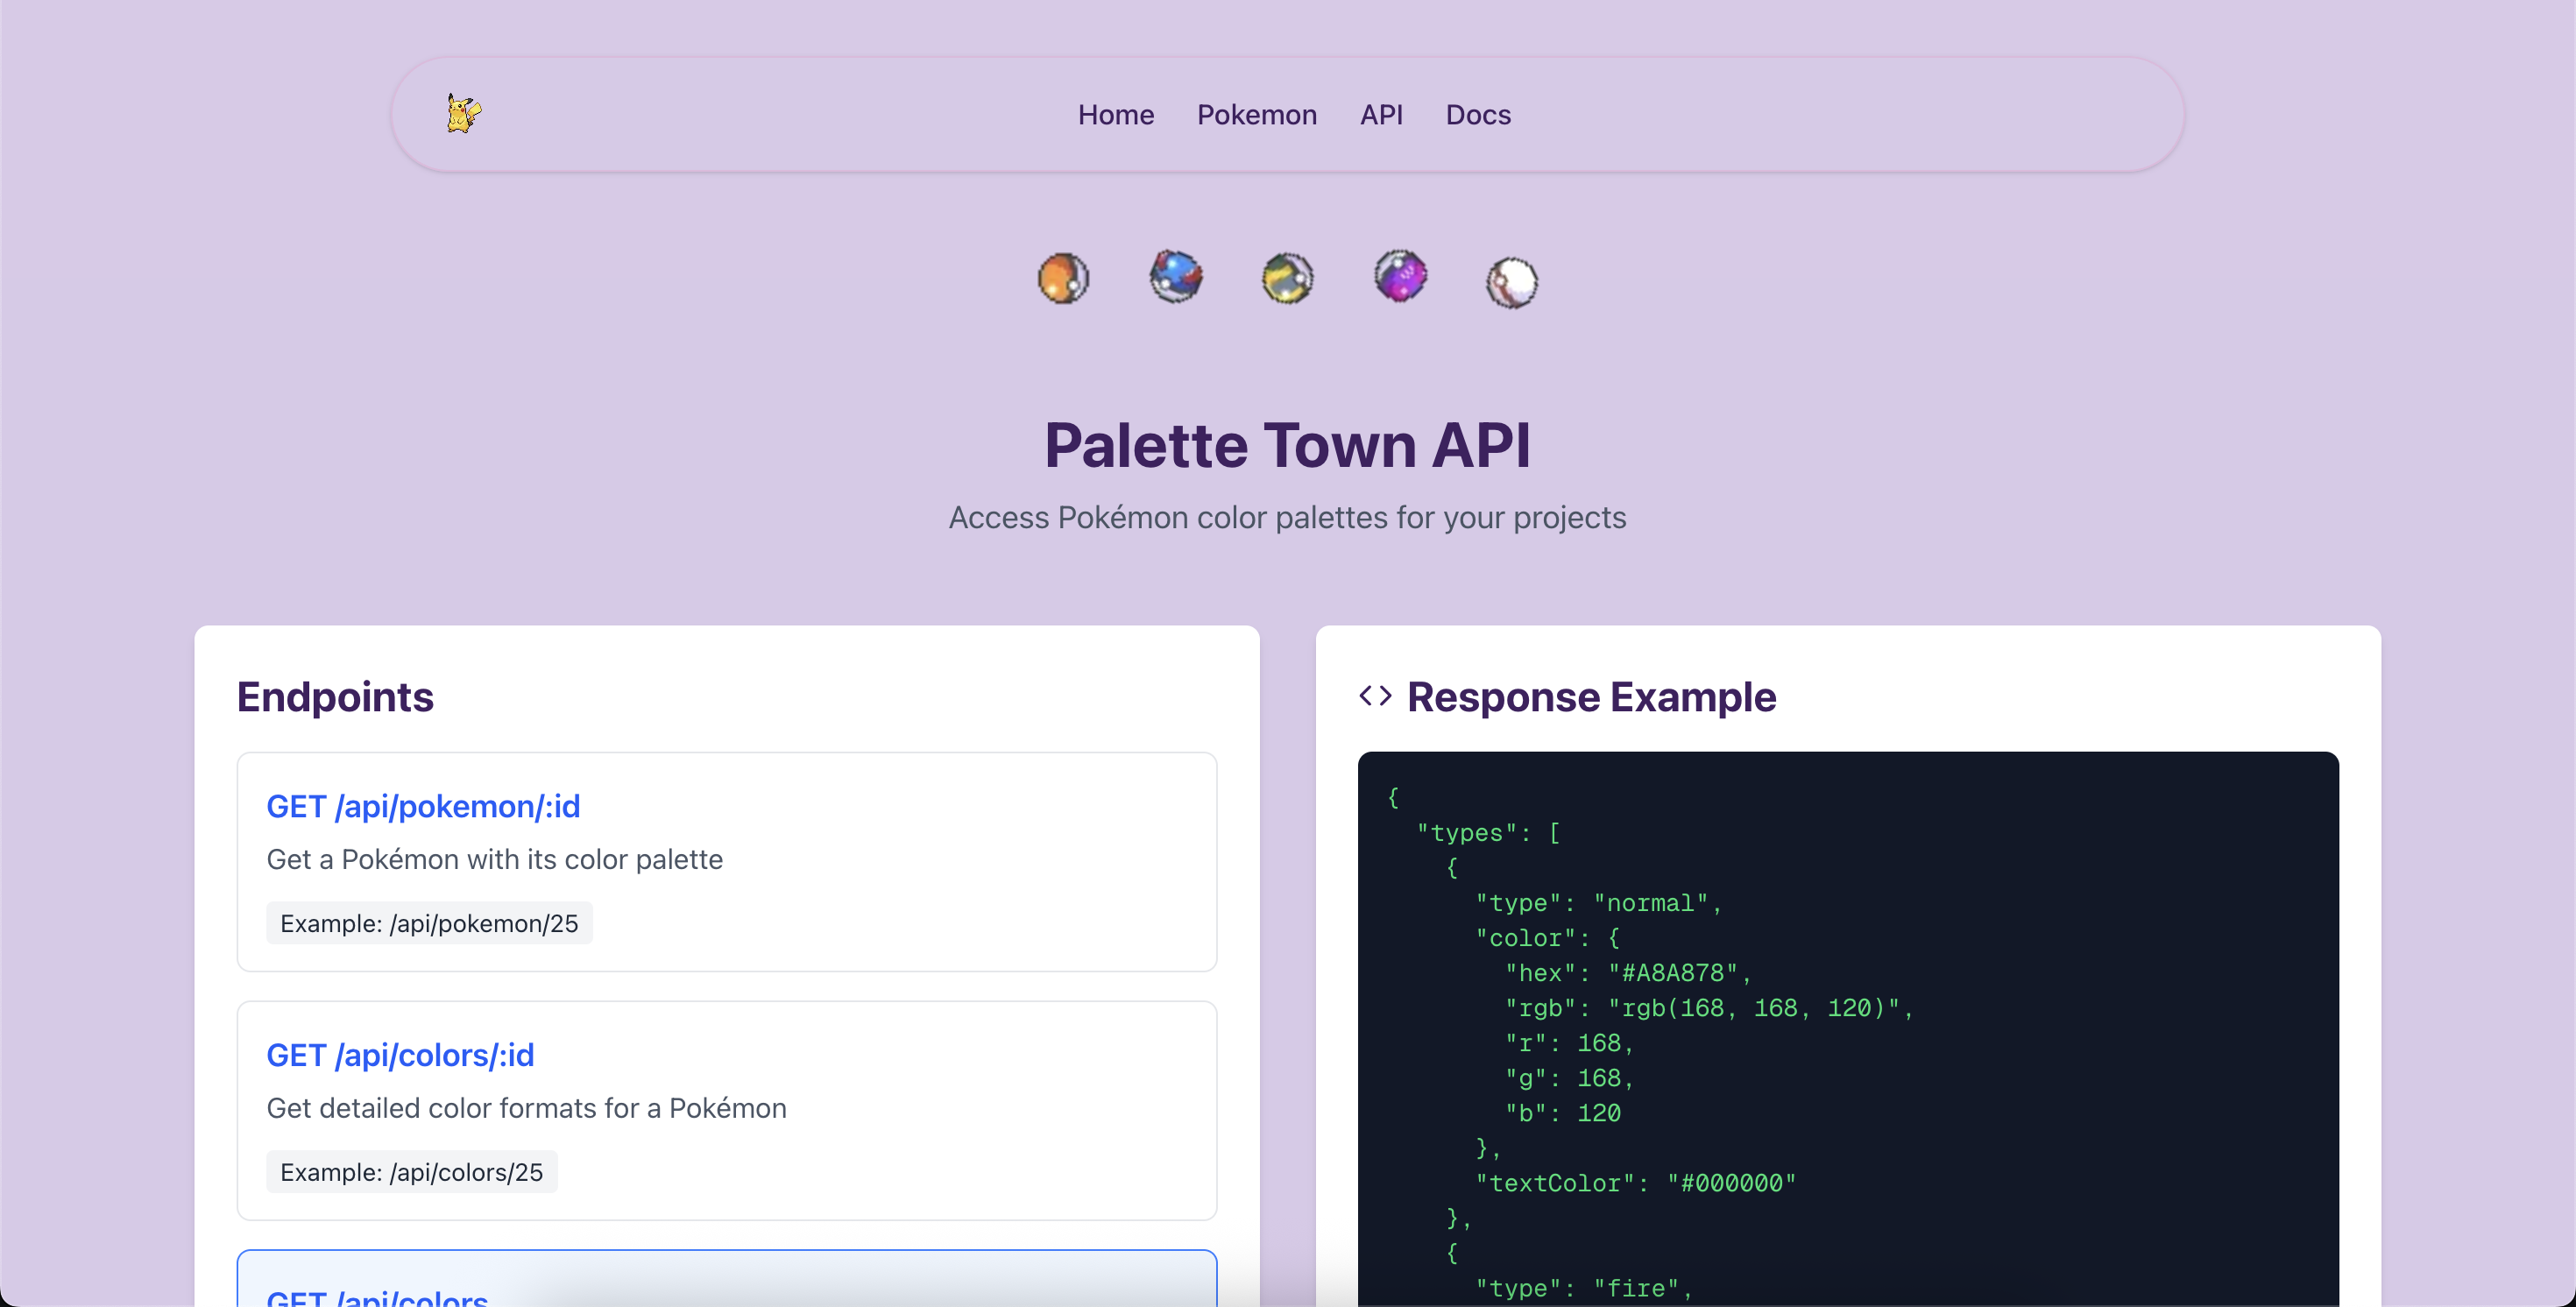
Task: Click the description Get detailed color formats for a Pokémon
Action: pos(526,1108)
